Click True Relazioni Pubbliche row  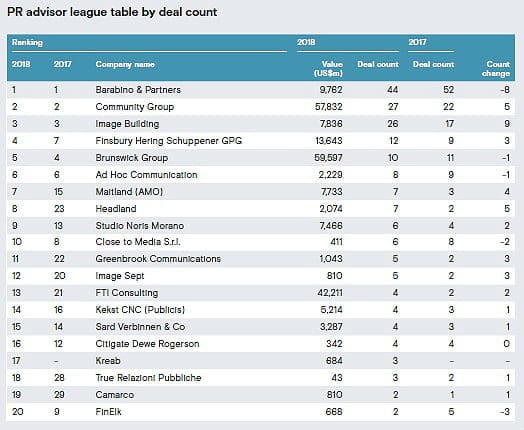pos(261,378)
